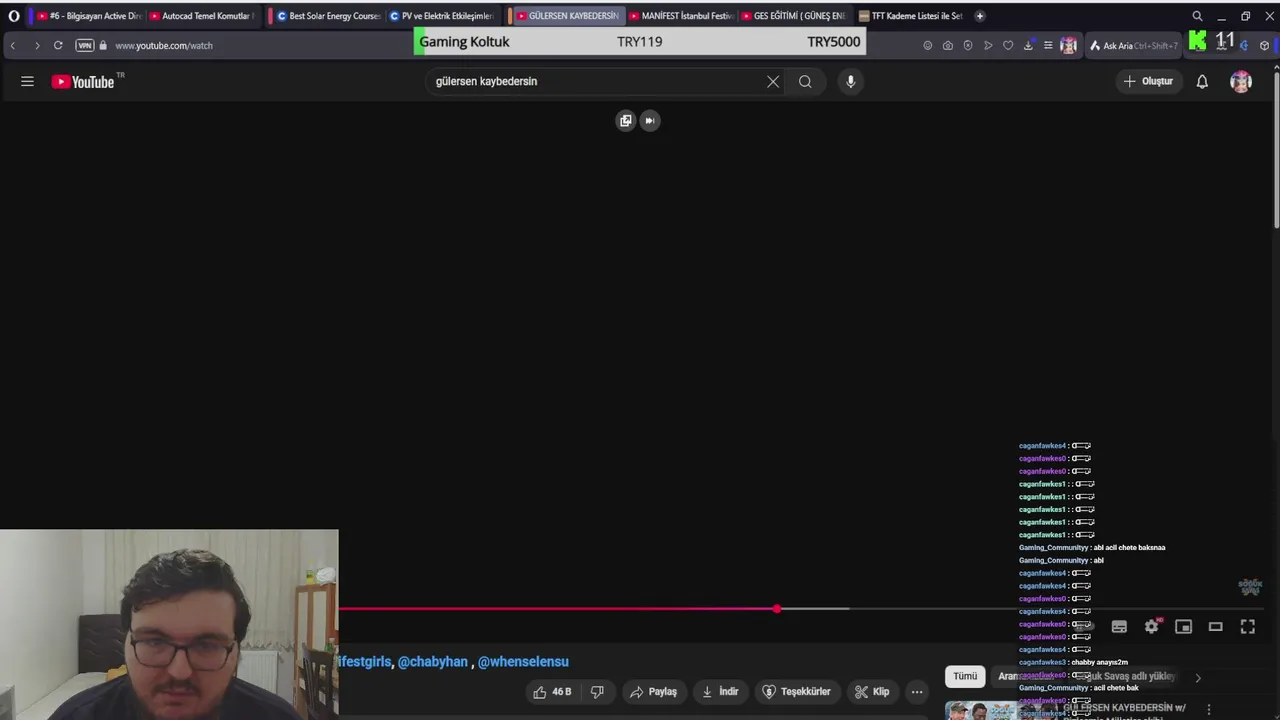Open the @chabyhan channel link
1280x720 pixels.
point(433,662)
